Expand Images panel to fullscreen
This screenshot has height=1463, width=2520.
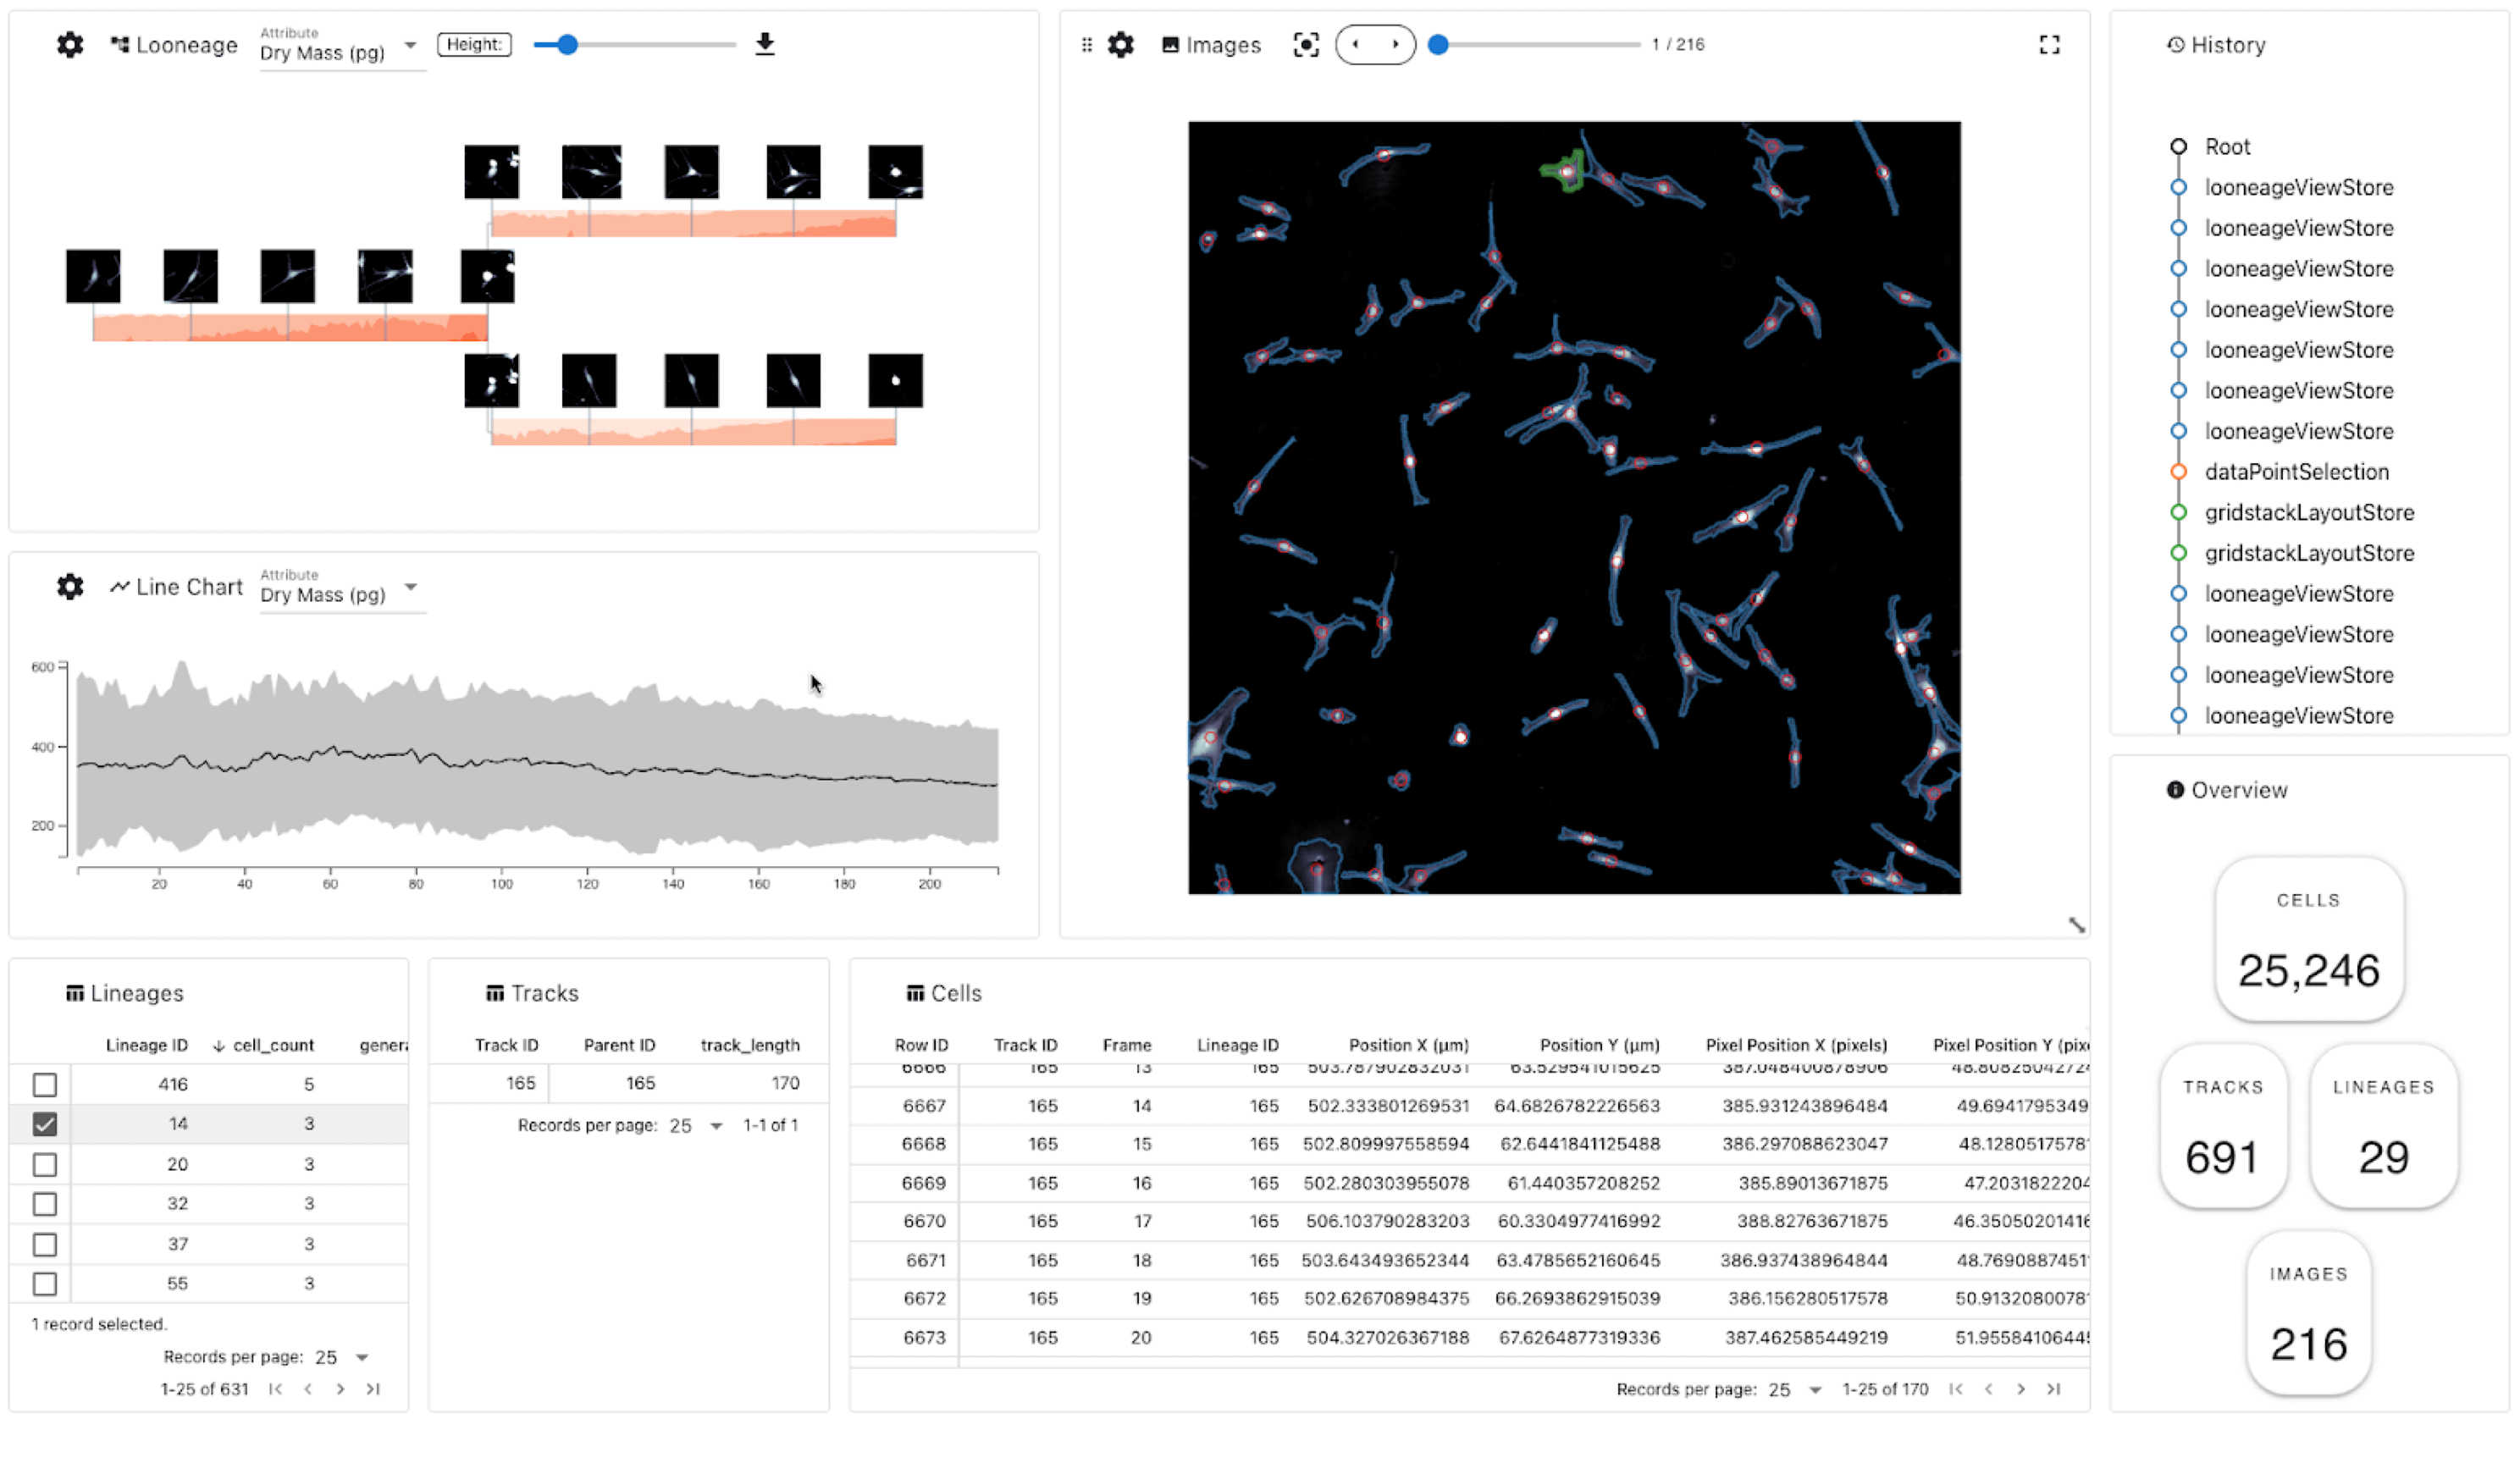click(x=2050, y=45)
